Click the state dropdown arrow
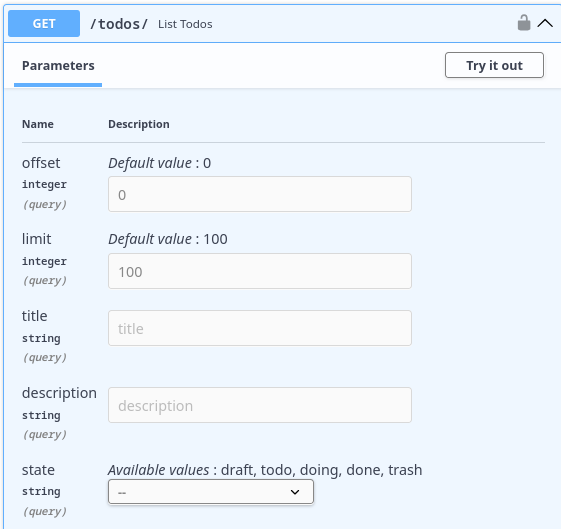561x529 pixels. pyautogui.click(x=295, y=492)
